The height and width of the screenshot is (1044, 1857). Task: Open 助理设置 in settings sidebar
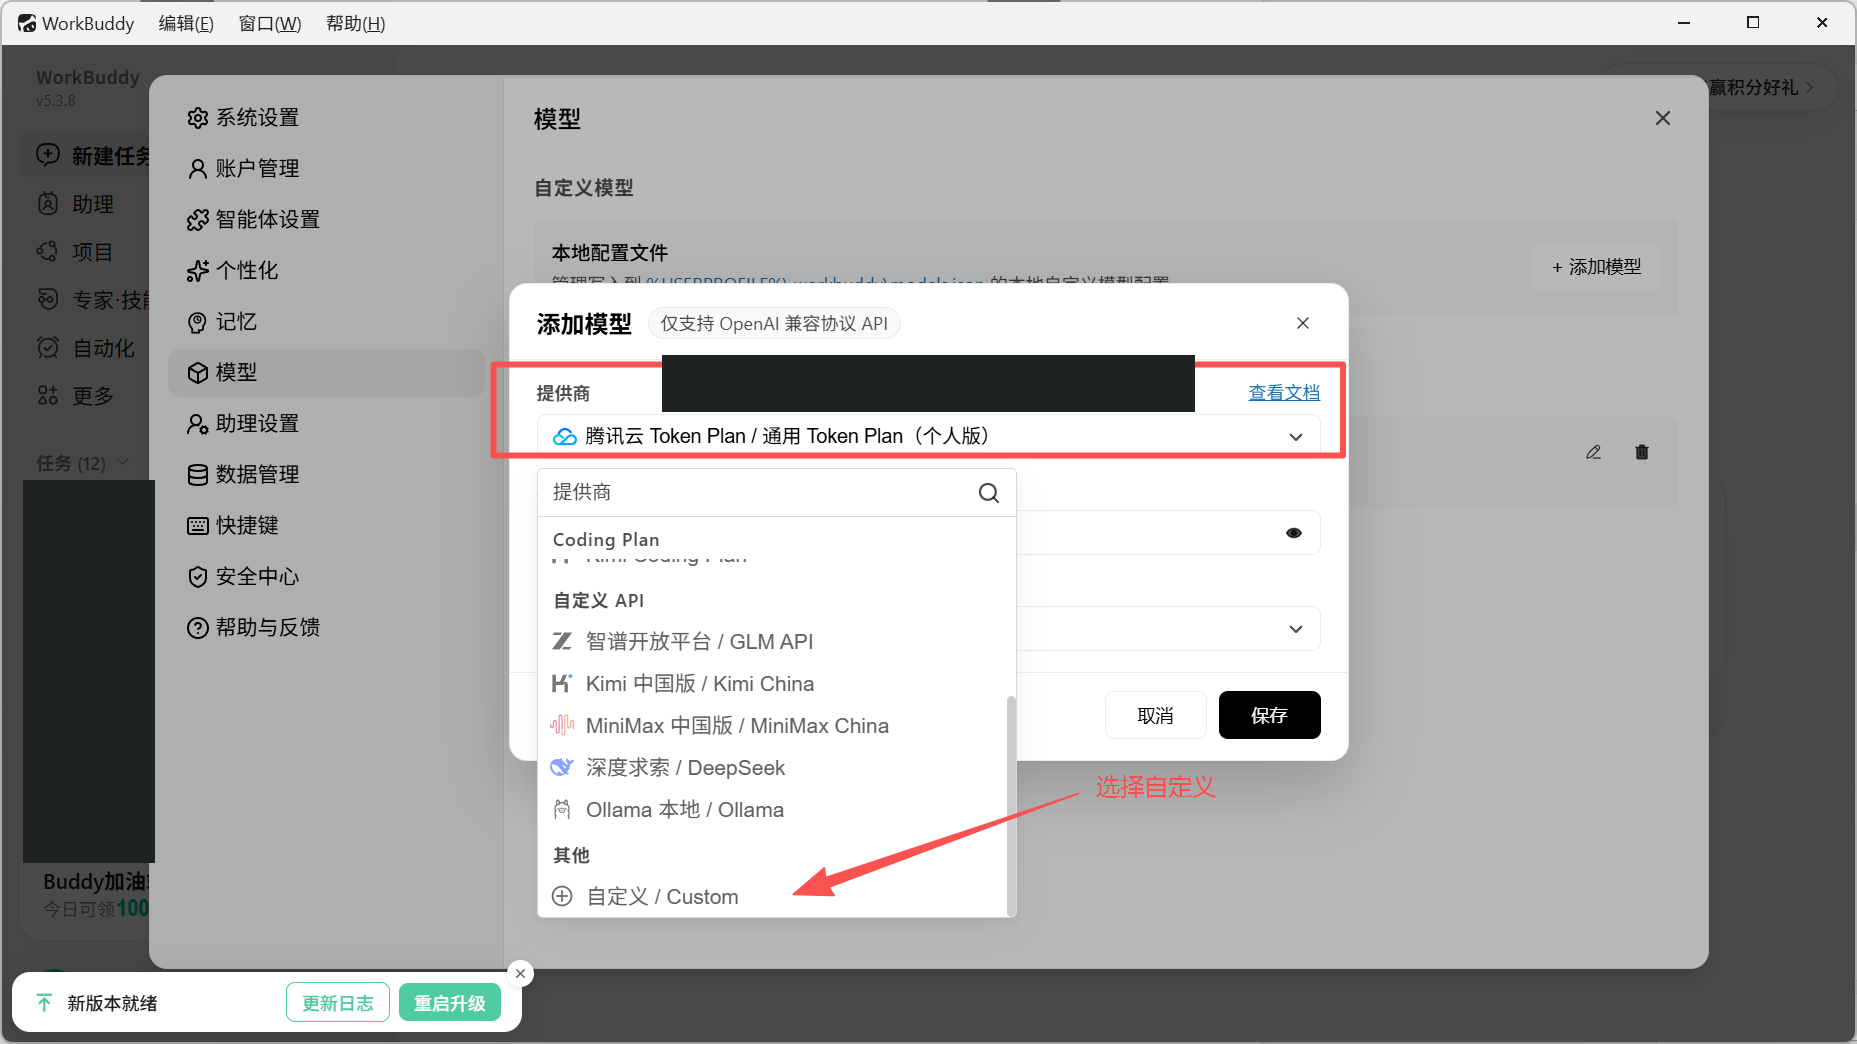(326, 424)
